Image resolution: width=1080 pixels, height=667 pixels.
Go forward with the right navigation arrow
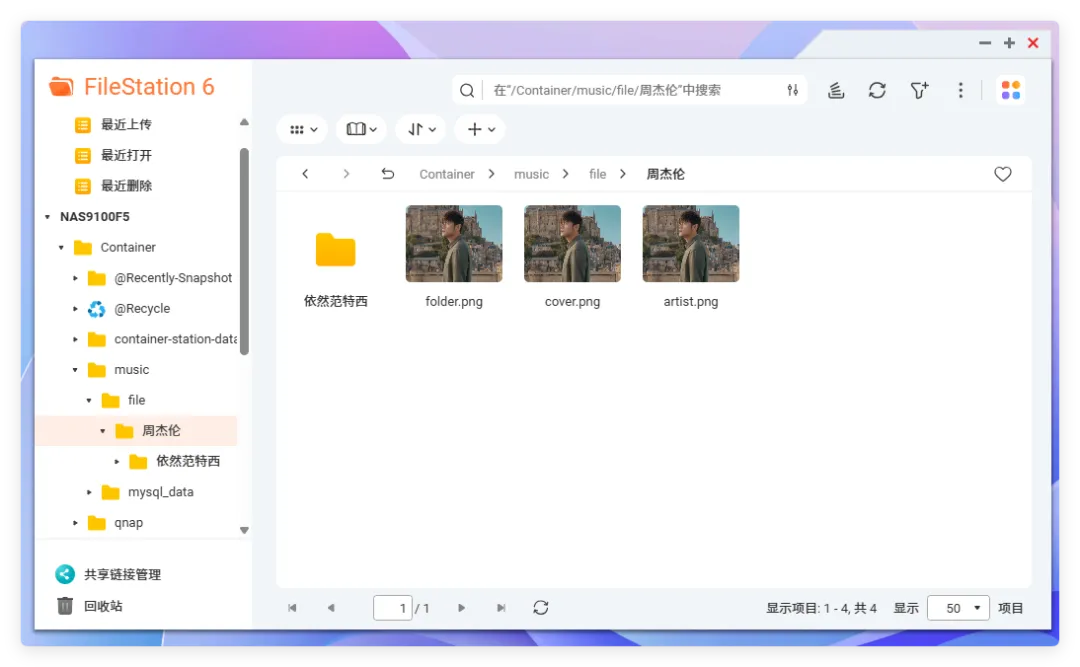click(346, 174)
